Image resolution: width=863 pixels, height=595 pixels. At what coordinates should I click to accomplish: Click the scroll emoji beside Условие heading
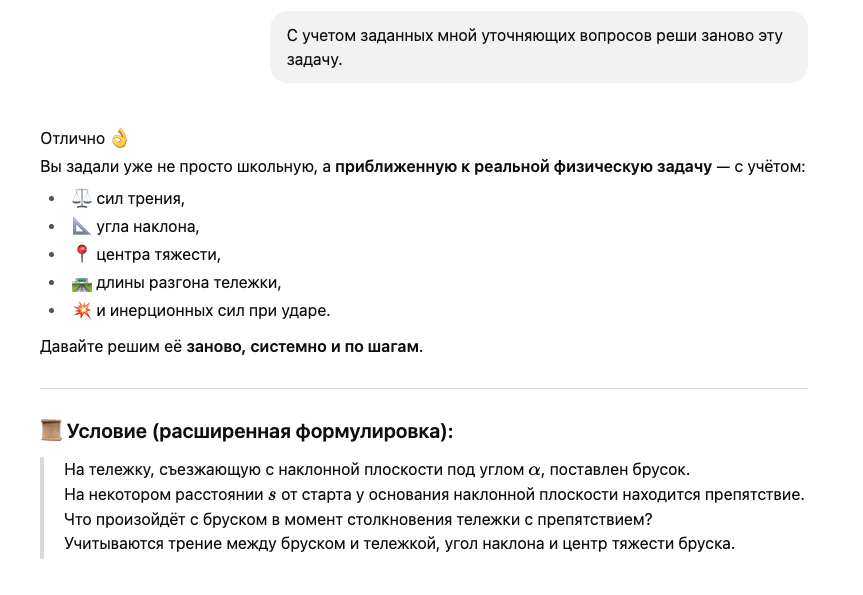(x=51, y=431)
